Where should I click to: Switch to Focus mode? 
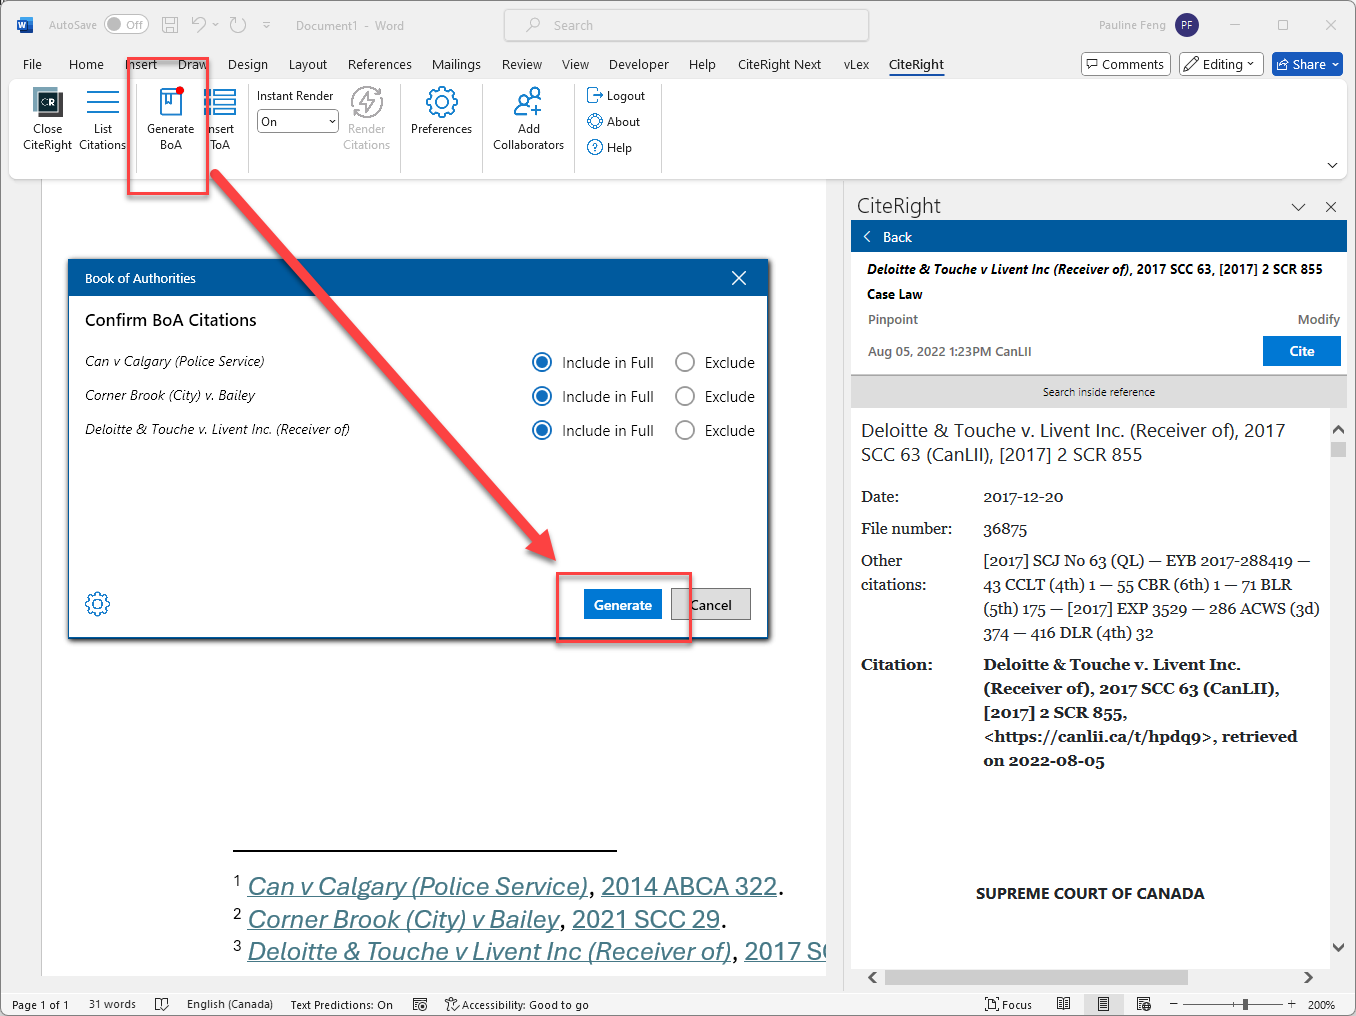[x=1008, y=1004]
